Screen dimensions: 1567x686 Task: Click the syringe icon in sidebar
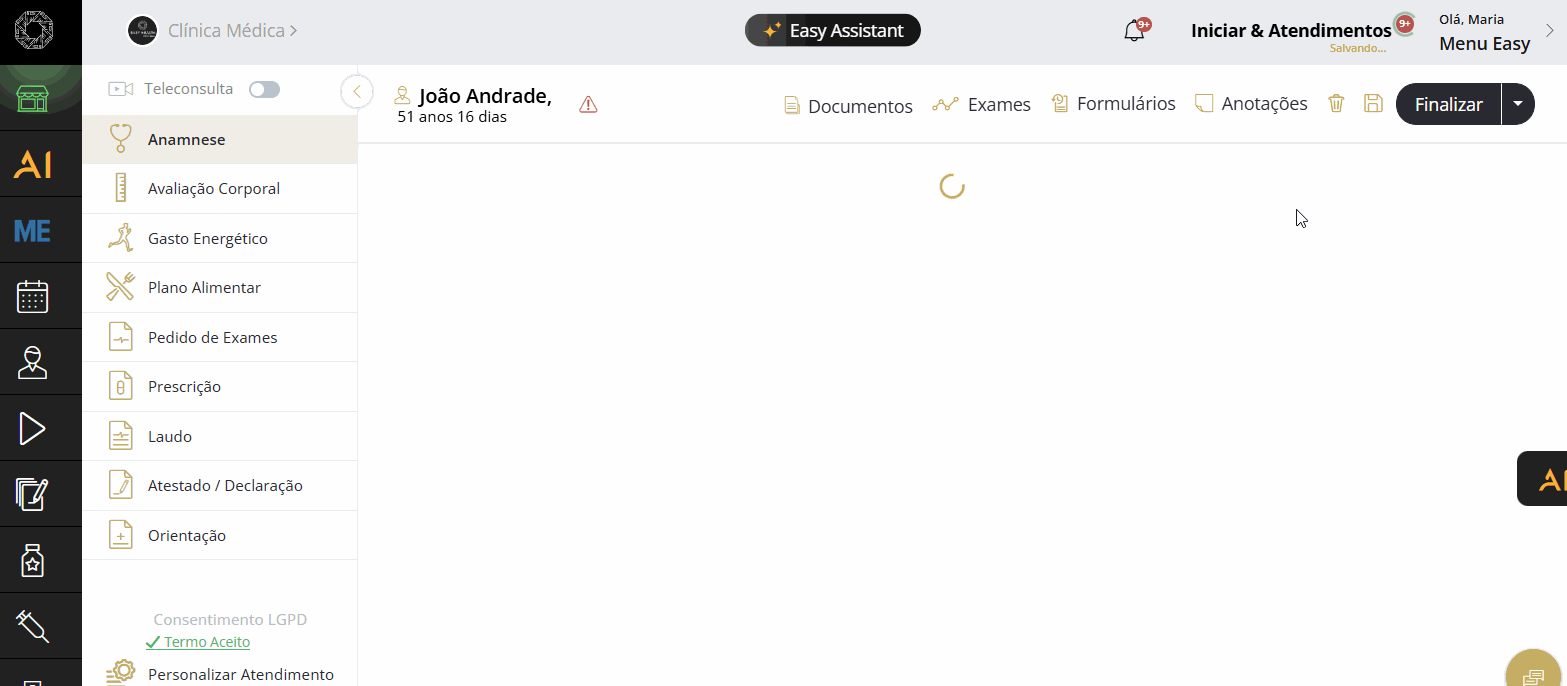point(33,627)
